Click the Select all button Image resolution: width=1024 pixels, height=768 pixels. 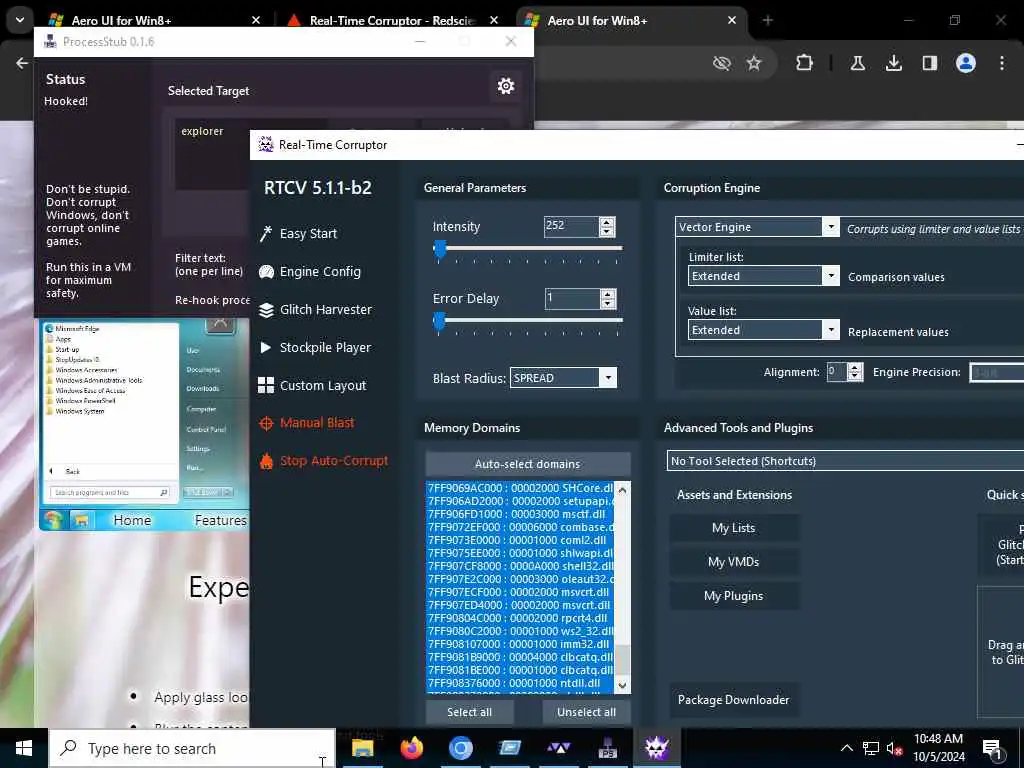(x=470, y=712)
